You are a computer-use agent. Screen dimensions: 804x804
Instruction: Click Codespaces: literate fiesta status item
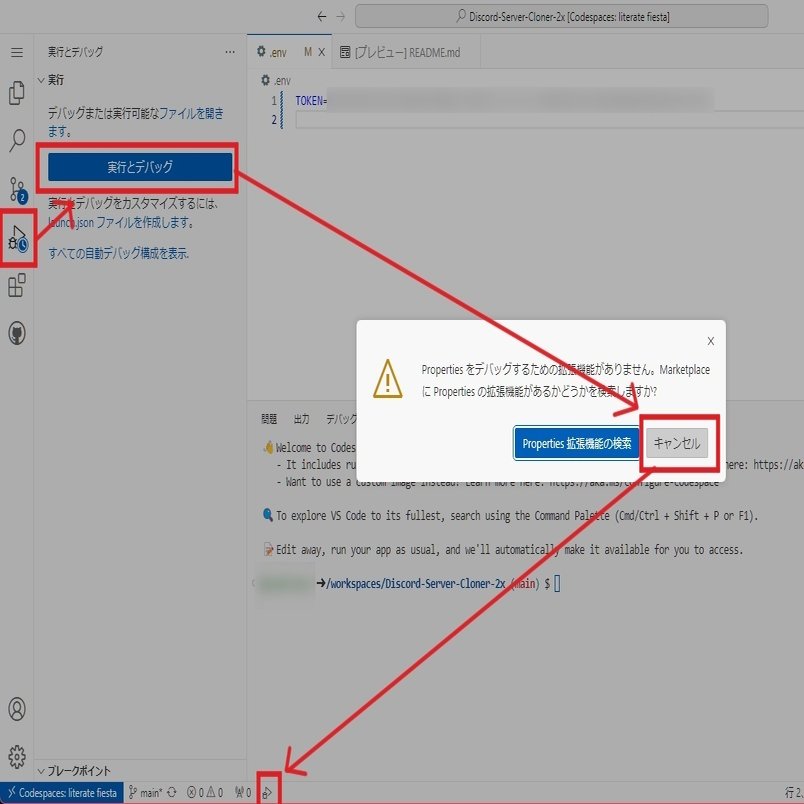coord(62,793)
